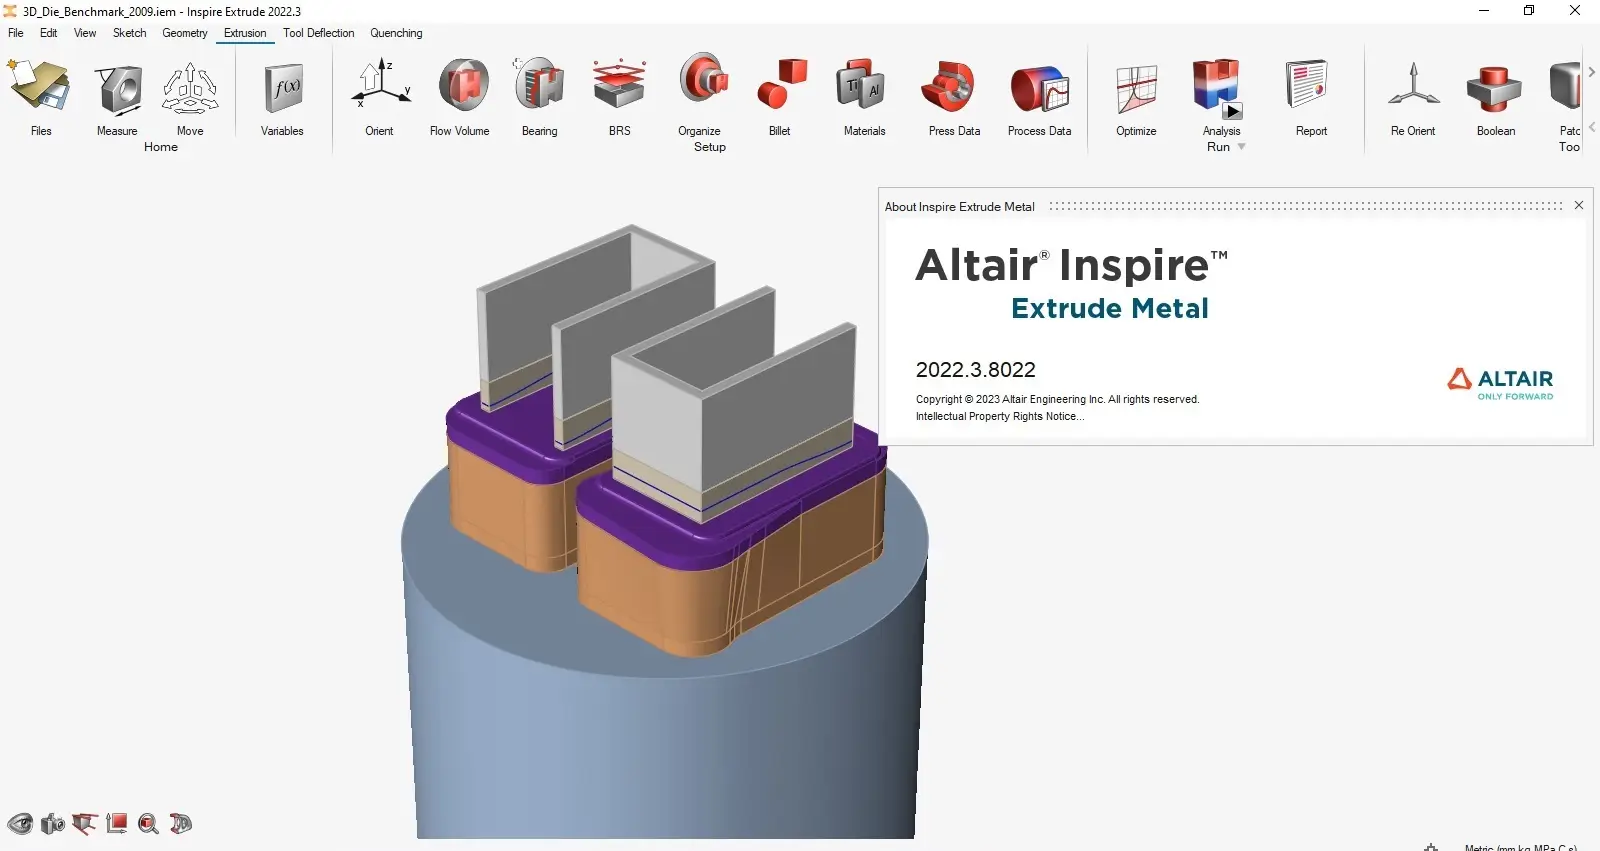
Task: Select the Measure tool
Action: [x=118, y=90]
